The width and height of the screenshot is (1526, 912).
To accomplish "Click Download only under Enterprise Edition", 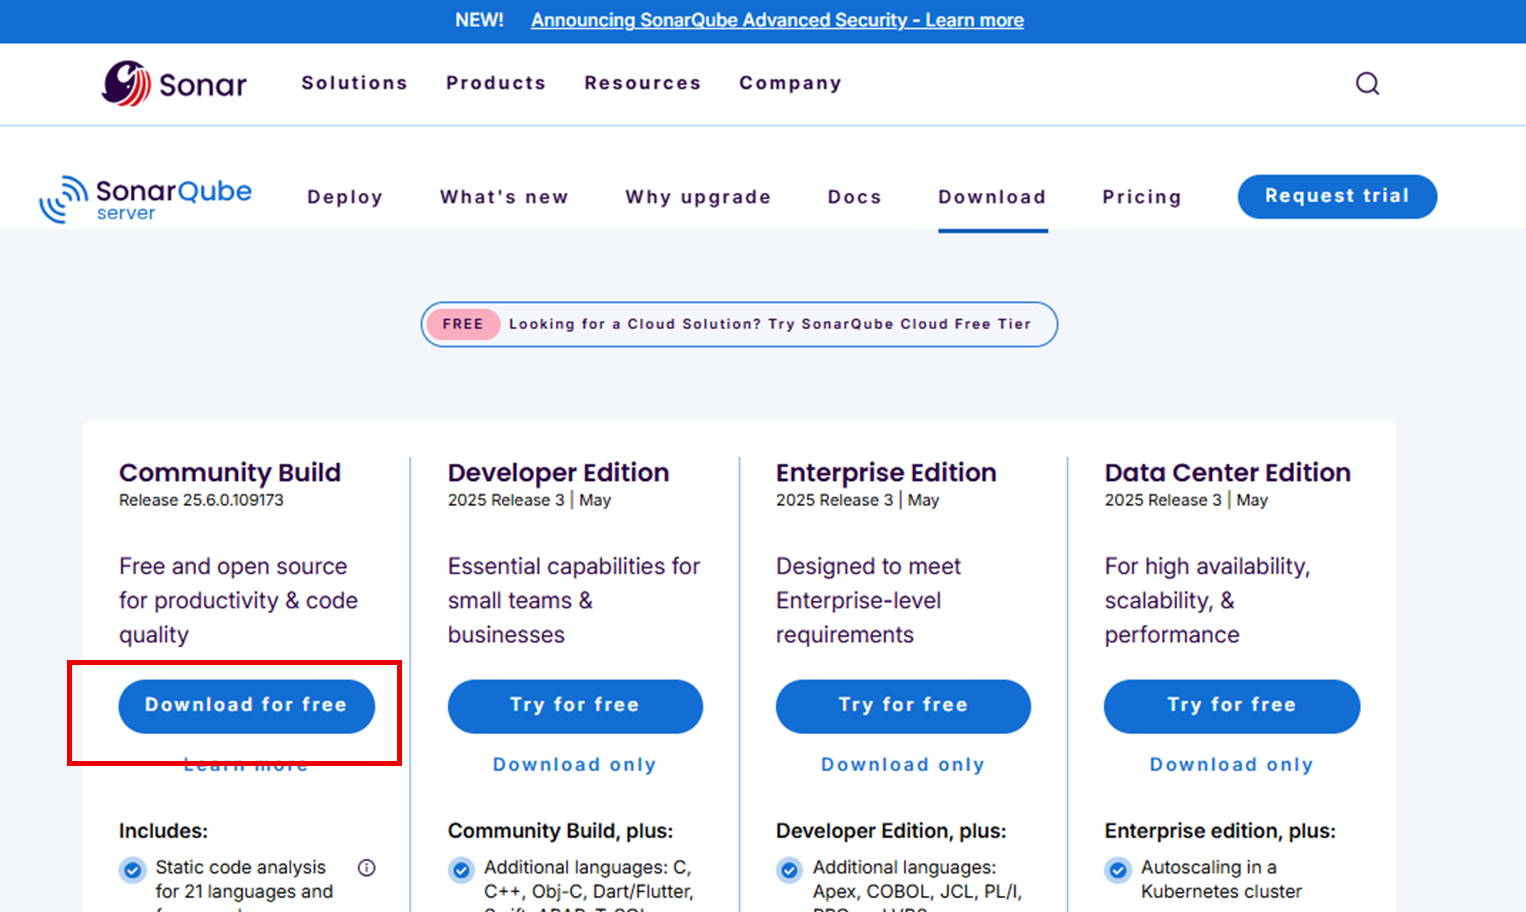I will pos(903,764).
